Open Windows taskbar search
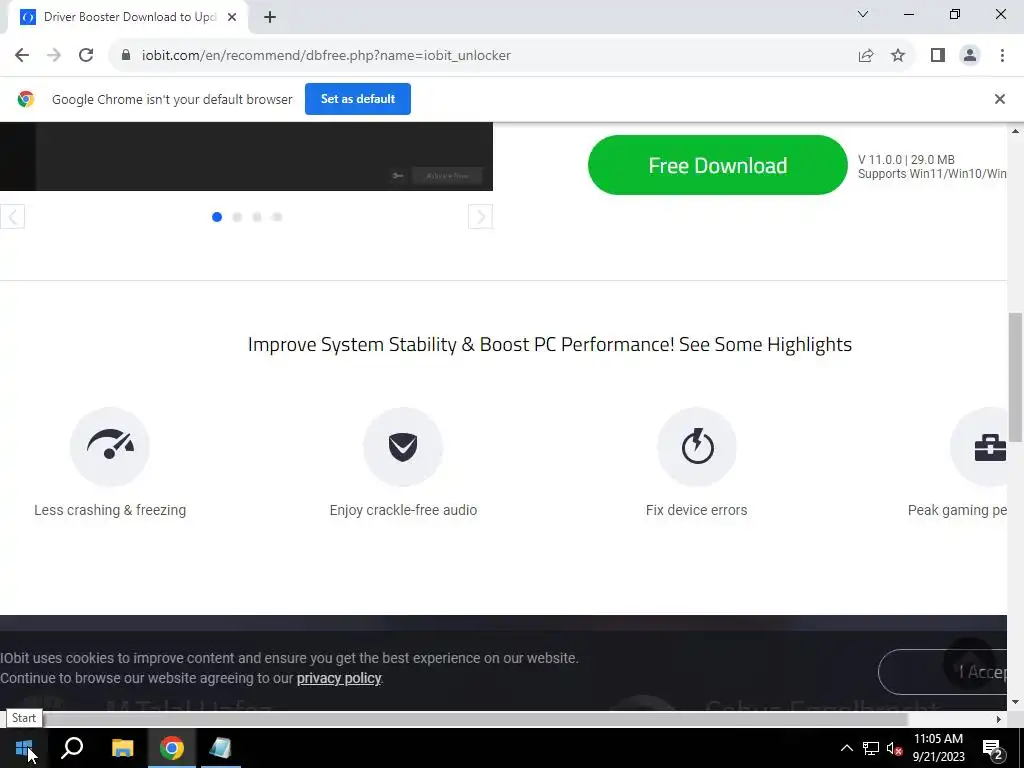1024x768 pixels. [72, 748]
